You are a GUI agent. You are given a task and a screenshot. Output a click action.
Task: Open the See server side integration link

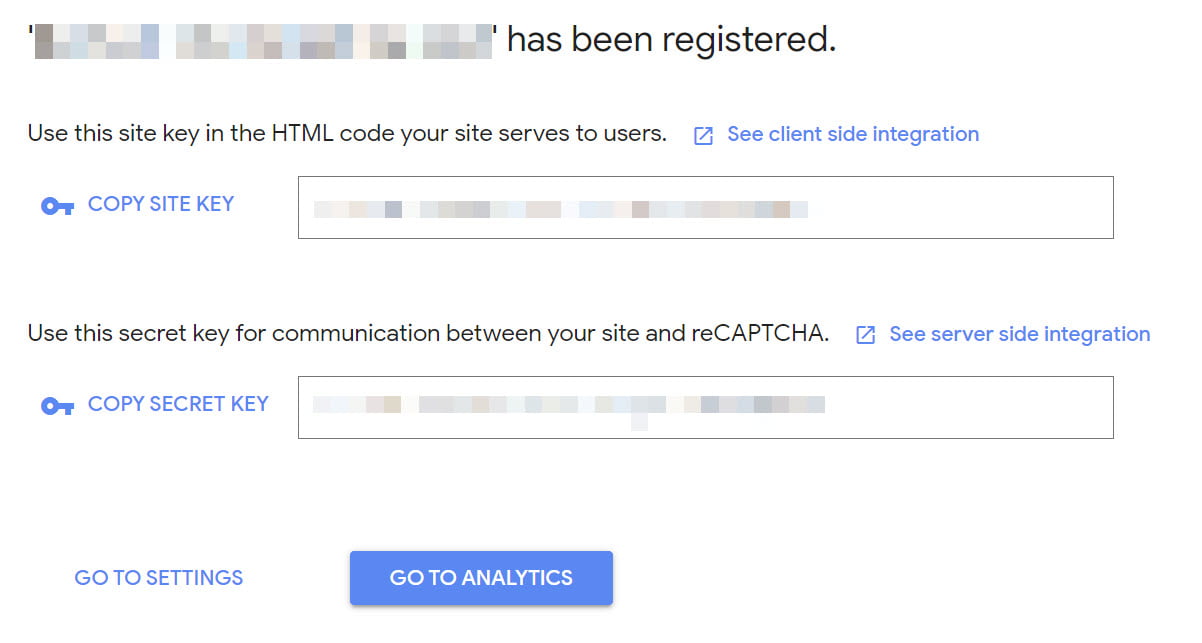click(x=1019, y=334)
